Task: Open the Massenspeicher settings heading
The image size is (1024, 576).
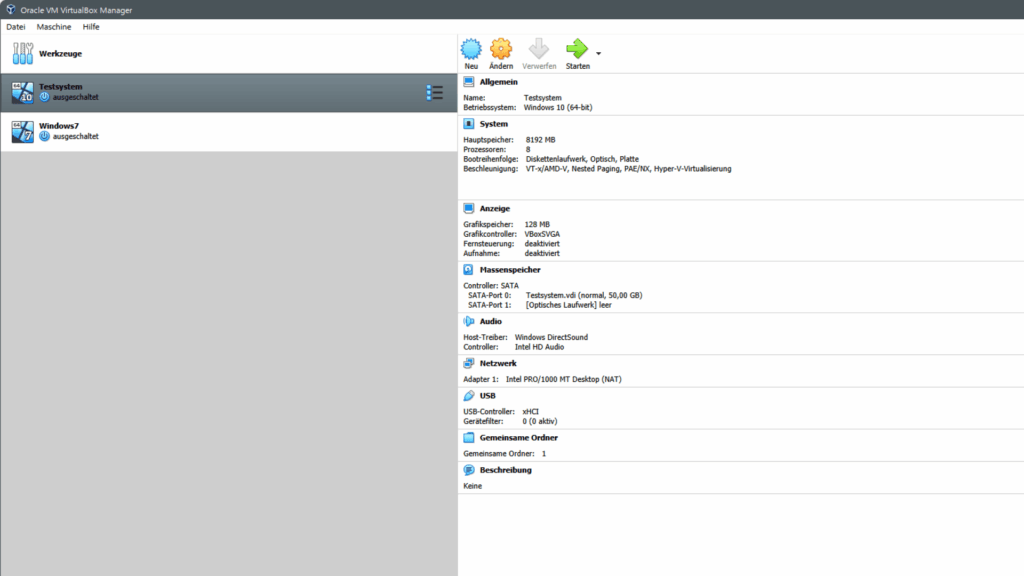Action: click(509, 269)
